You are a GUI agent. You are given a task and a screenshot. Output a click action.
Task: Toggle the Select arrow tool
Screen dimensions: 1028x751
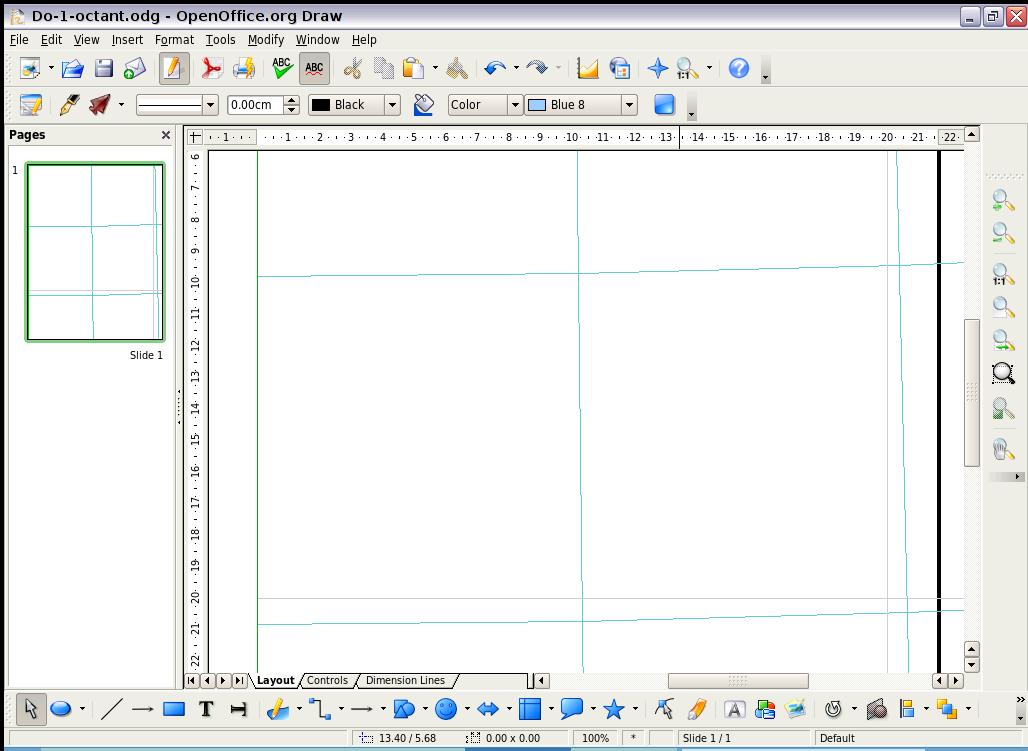[x=31, y=709]
